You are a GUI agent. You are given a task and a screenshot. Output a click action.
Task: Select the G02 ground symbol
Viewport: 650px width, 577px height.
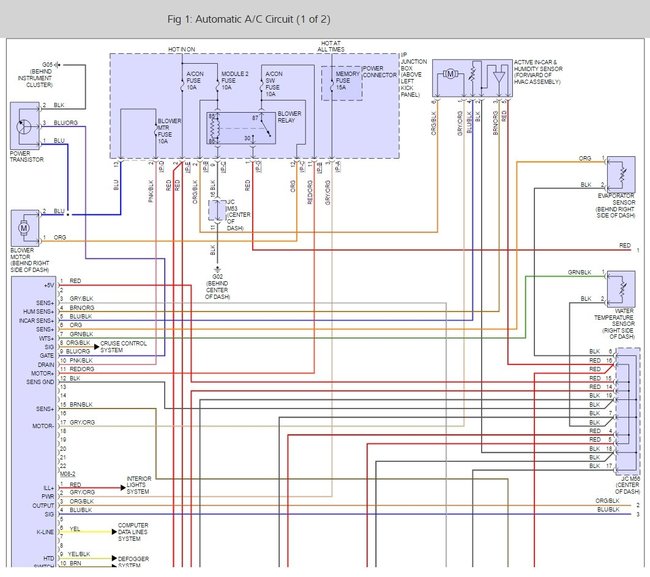click(x=217, y=269)
